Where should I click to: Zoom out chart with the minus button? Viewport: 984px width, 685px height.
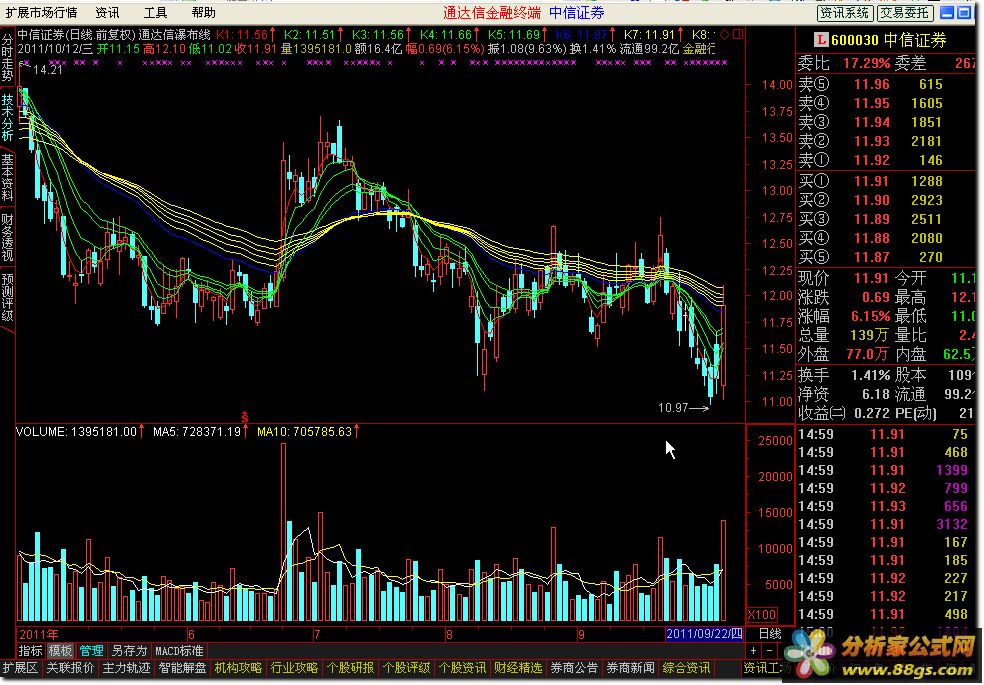point(769,651)
